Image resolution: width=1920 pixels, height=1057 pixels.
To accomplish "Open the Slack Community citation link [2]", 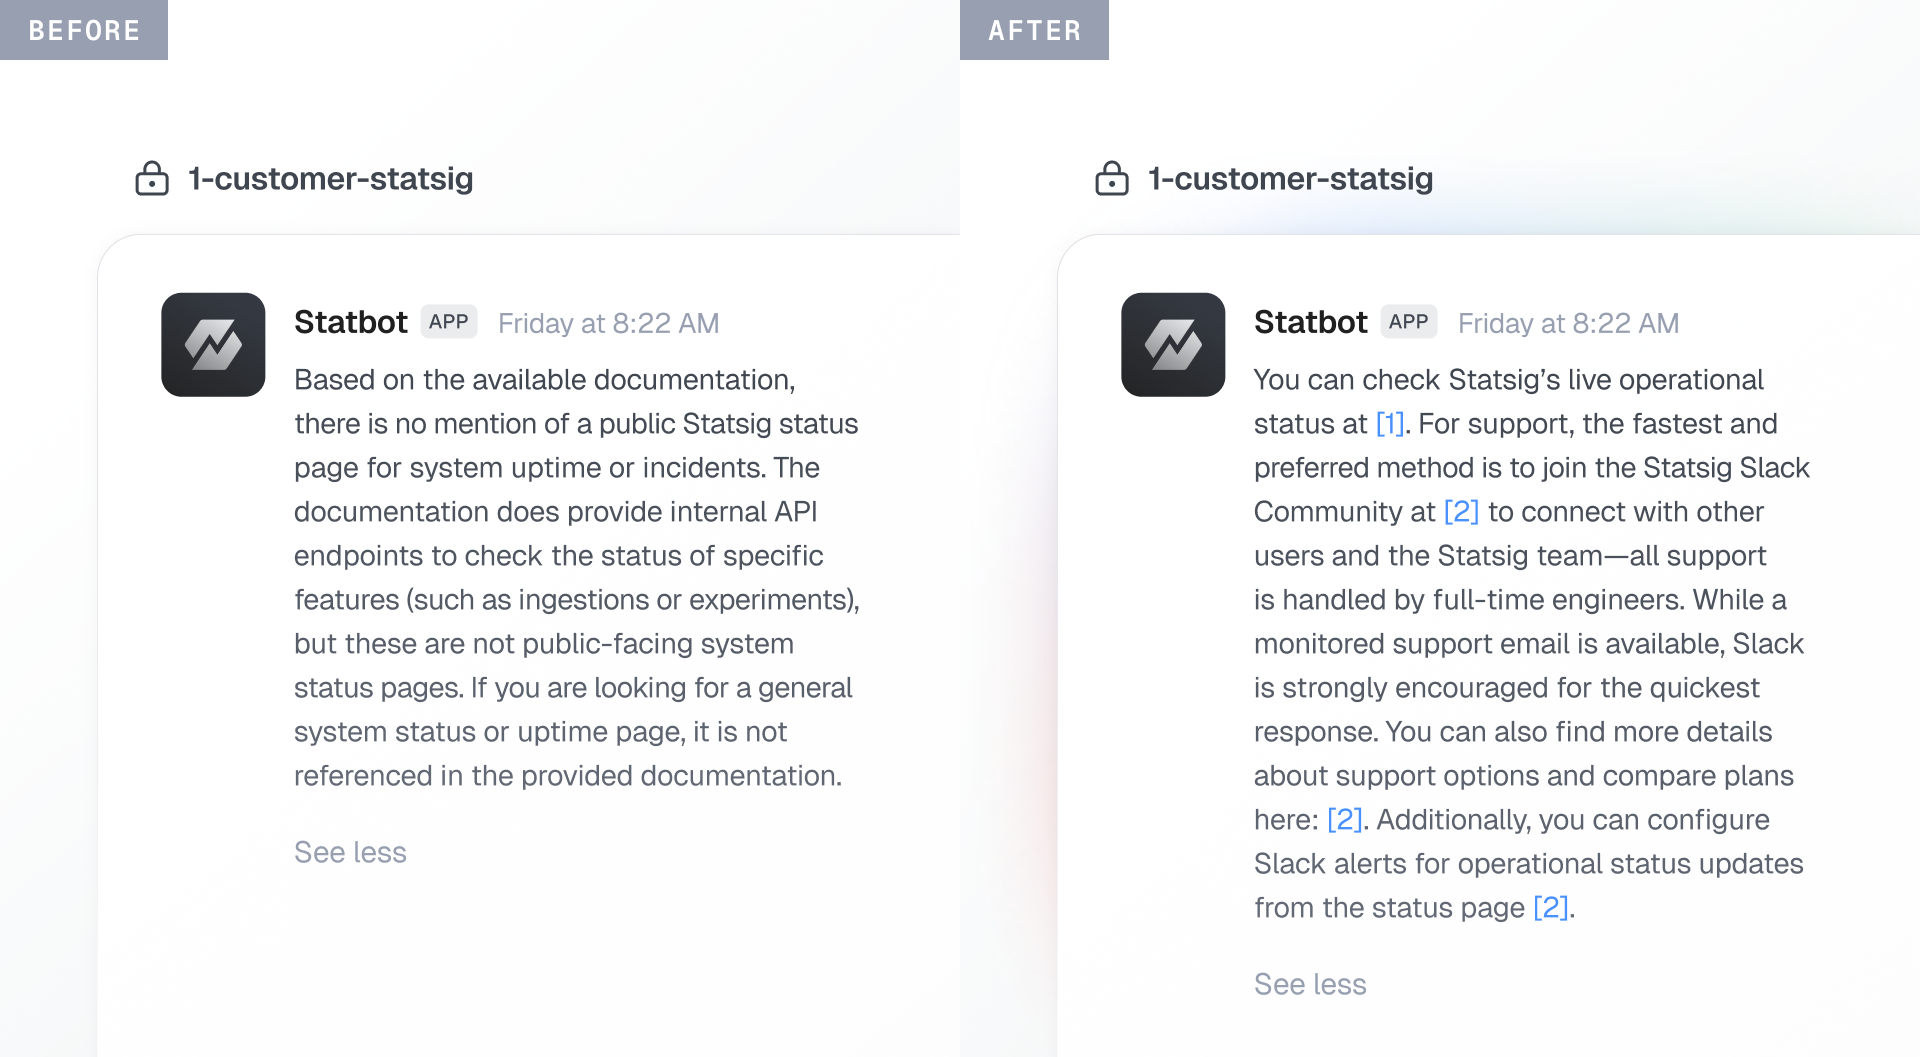I will [1462, 511].
